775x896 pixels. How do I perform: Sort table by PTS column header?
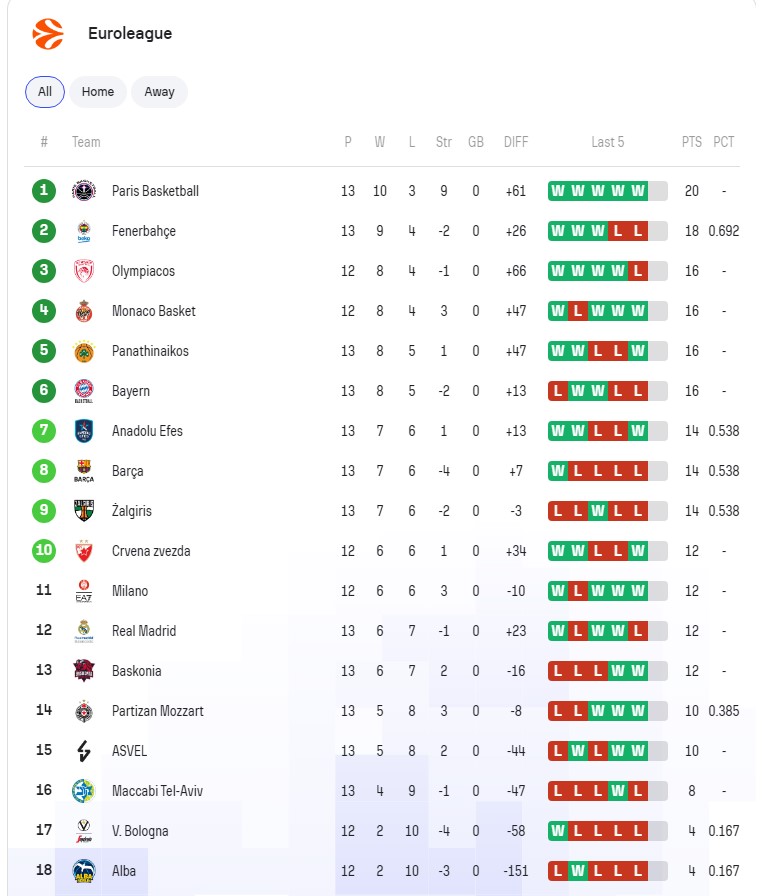[x=692, y=142]
